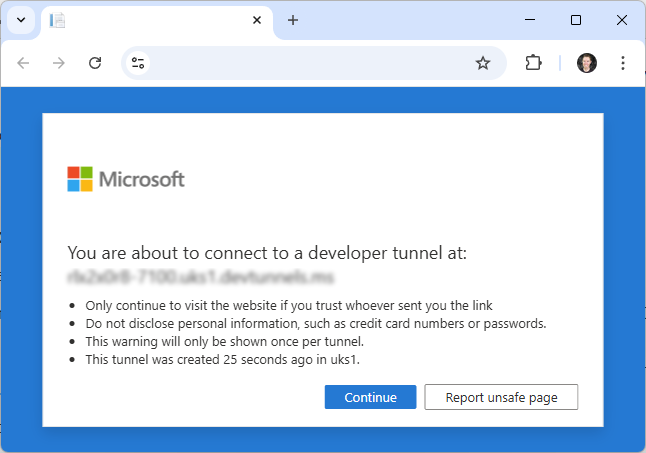Reload the current page
The image size is (646, 453).
(x=95, y=63)
